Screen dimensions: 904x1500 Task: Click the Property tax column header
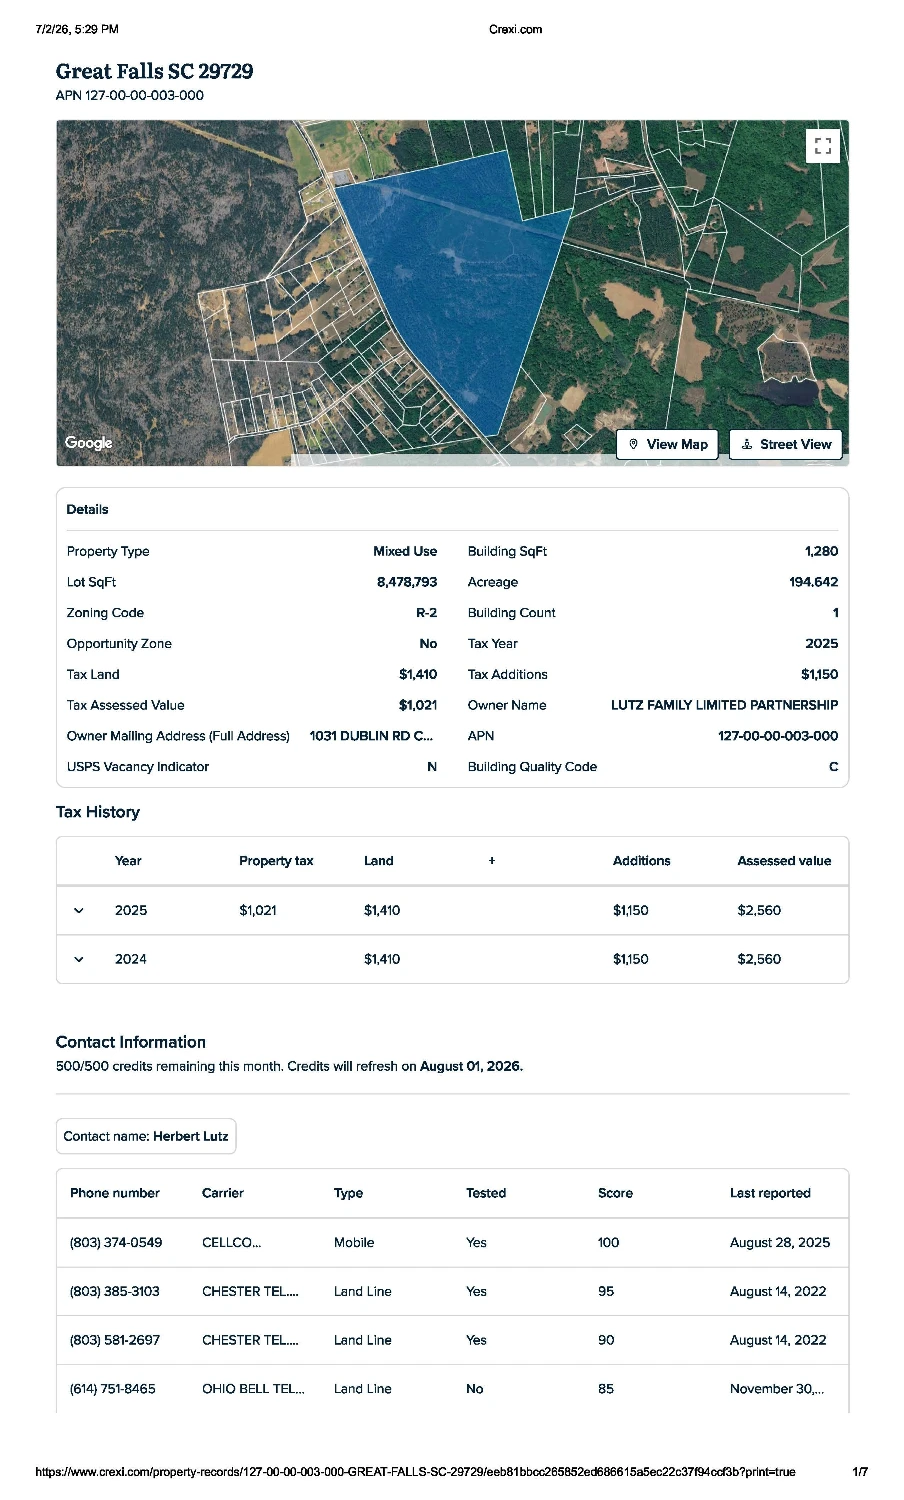coord(276,861)
